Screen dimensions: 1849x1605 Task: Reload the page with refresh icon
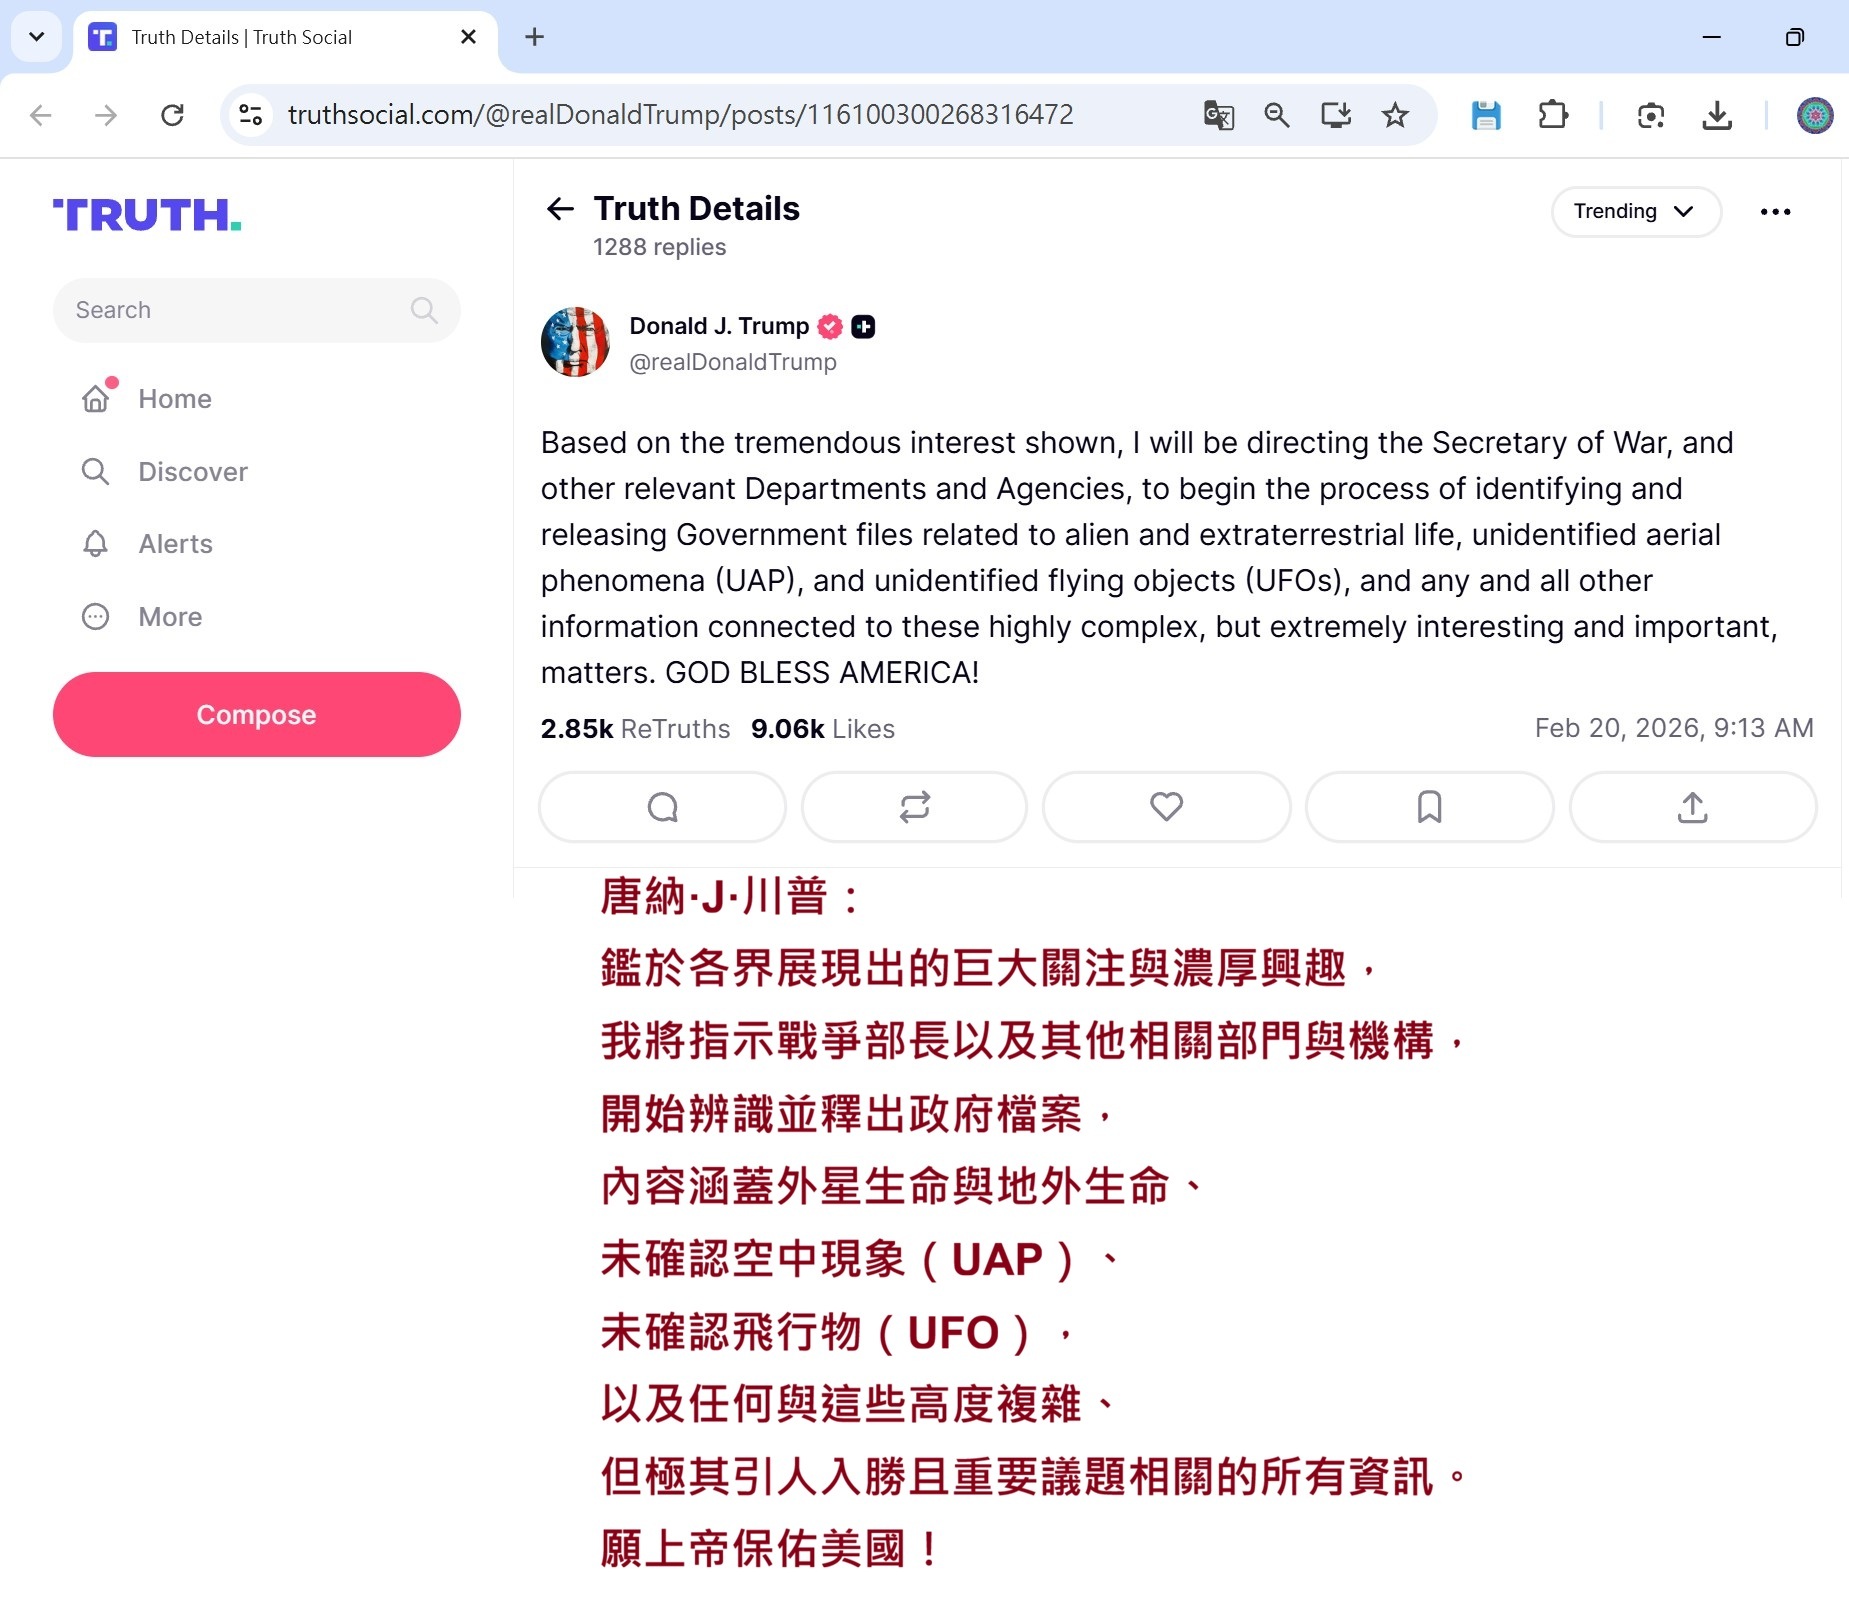click(173, 116)
